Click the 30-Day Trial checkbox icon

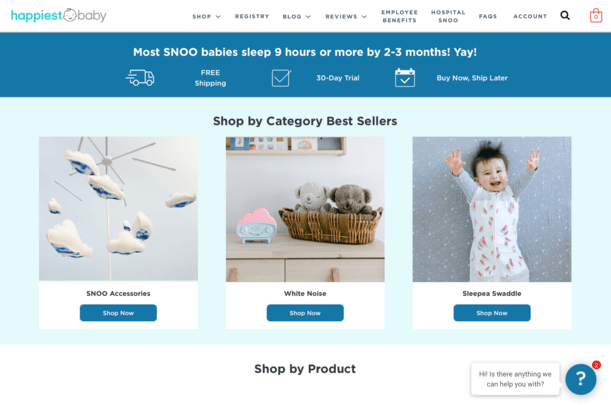pyautogui.click(x=281, y=78)
